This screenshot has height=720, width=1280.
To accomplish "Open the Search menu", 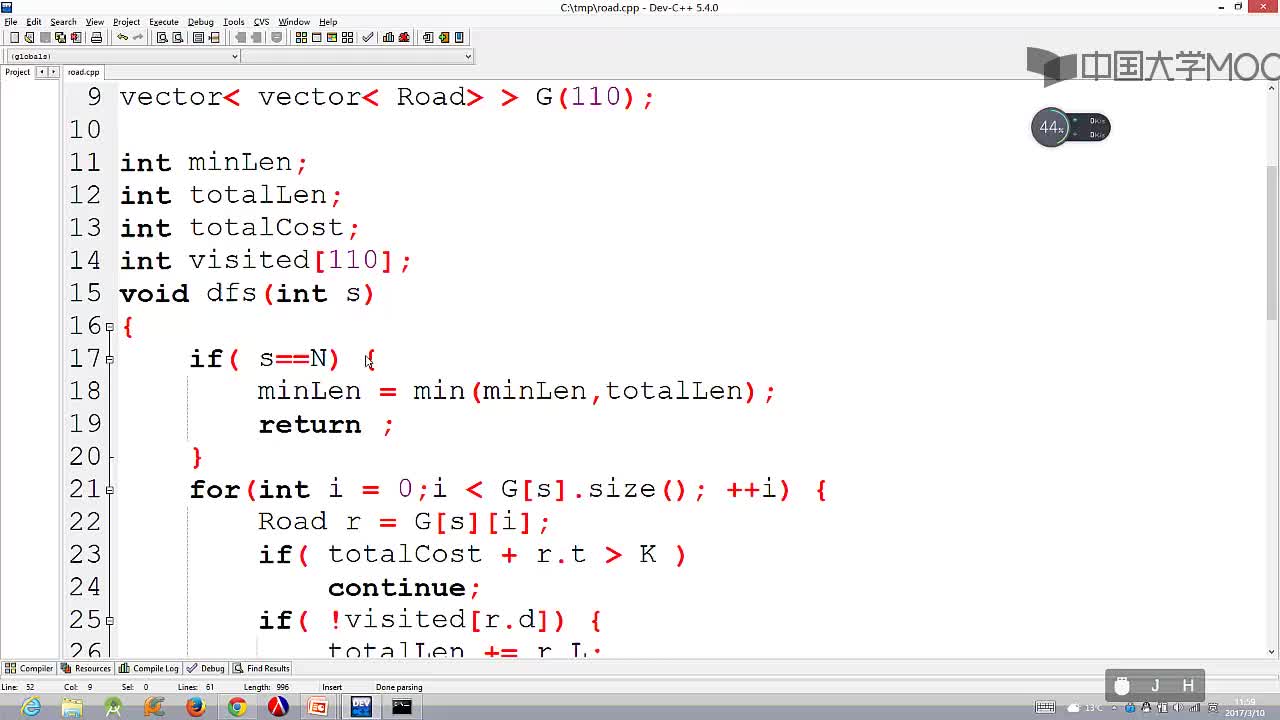I will (63, 22).
